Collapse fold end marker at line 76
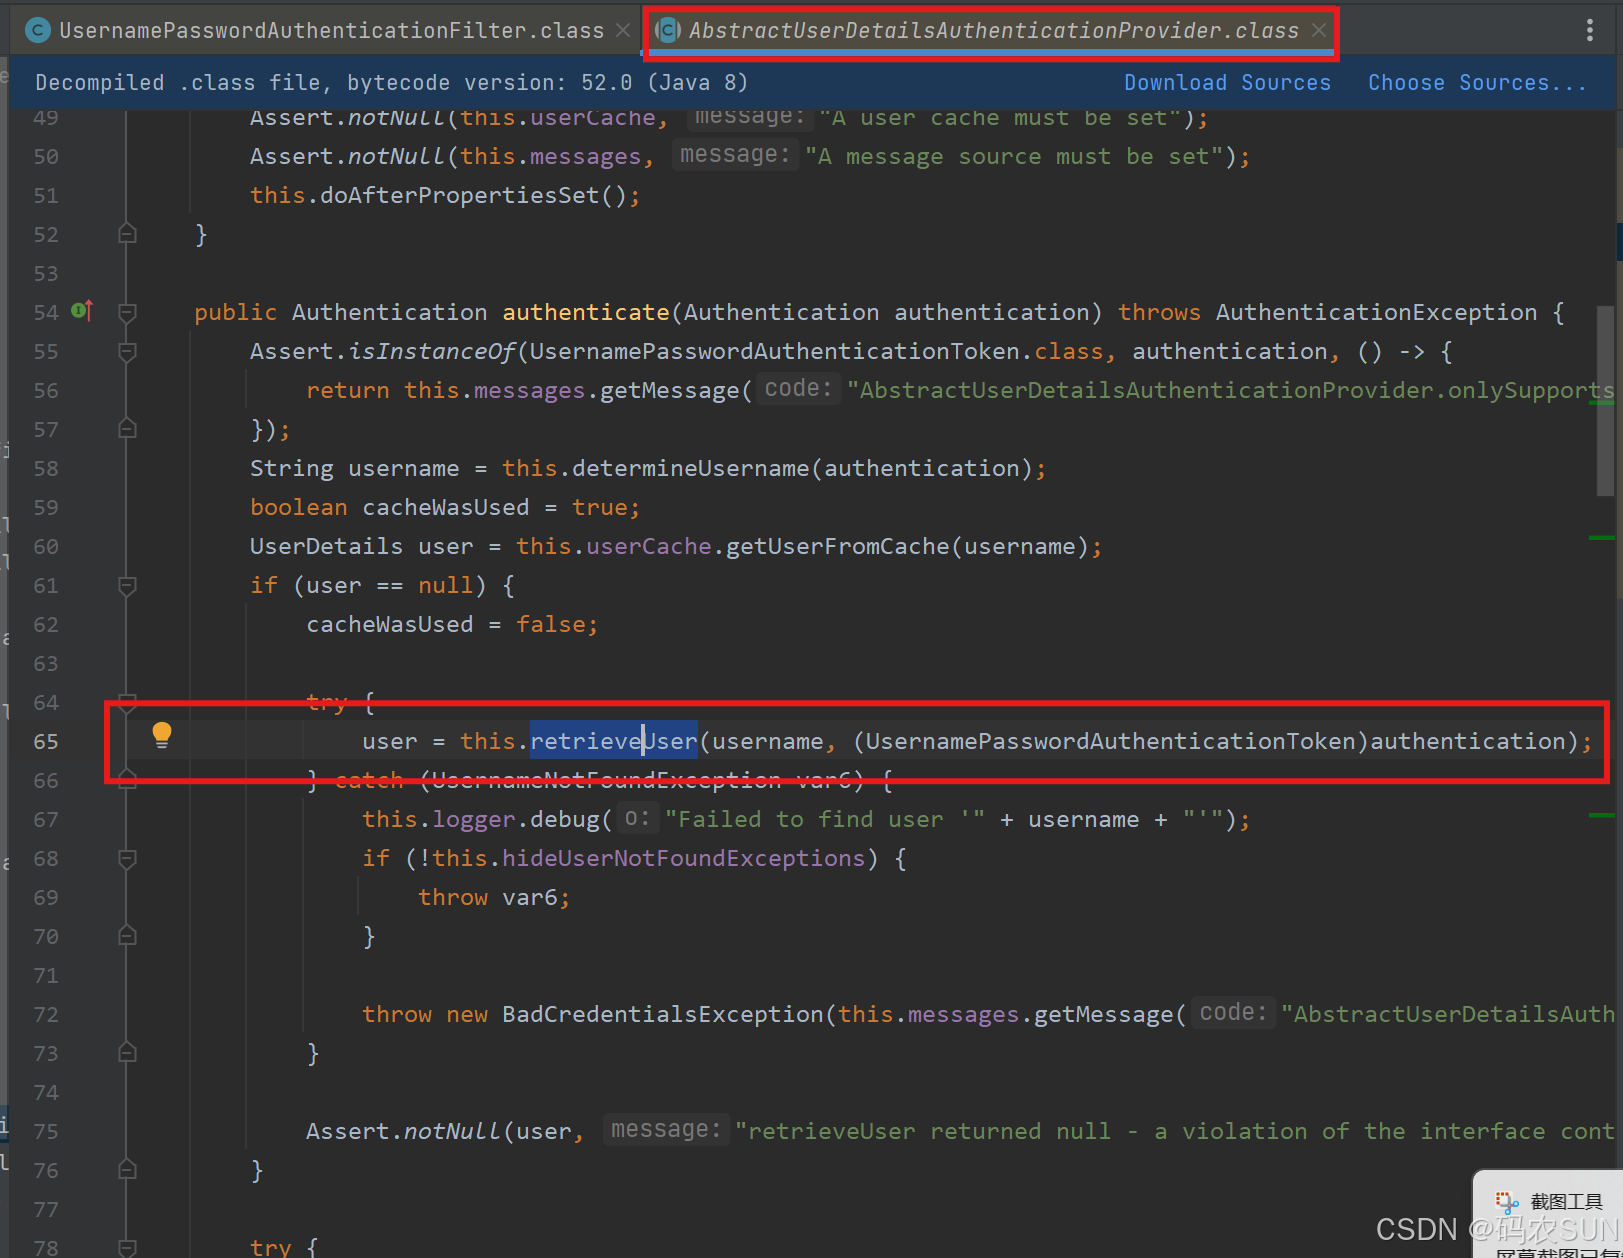Screen dimensions: 1623x1258 click(x=127, y=1170)
